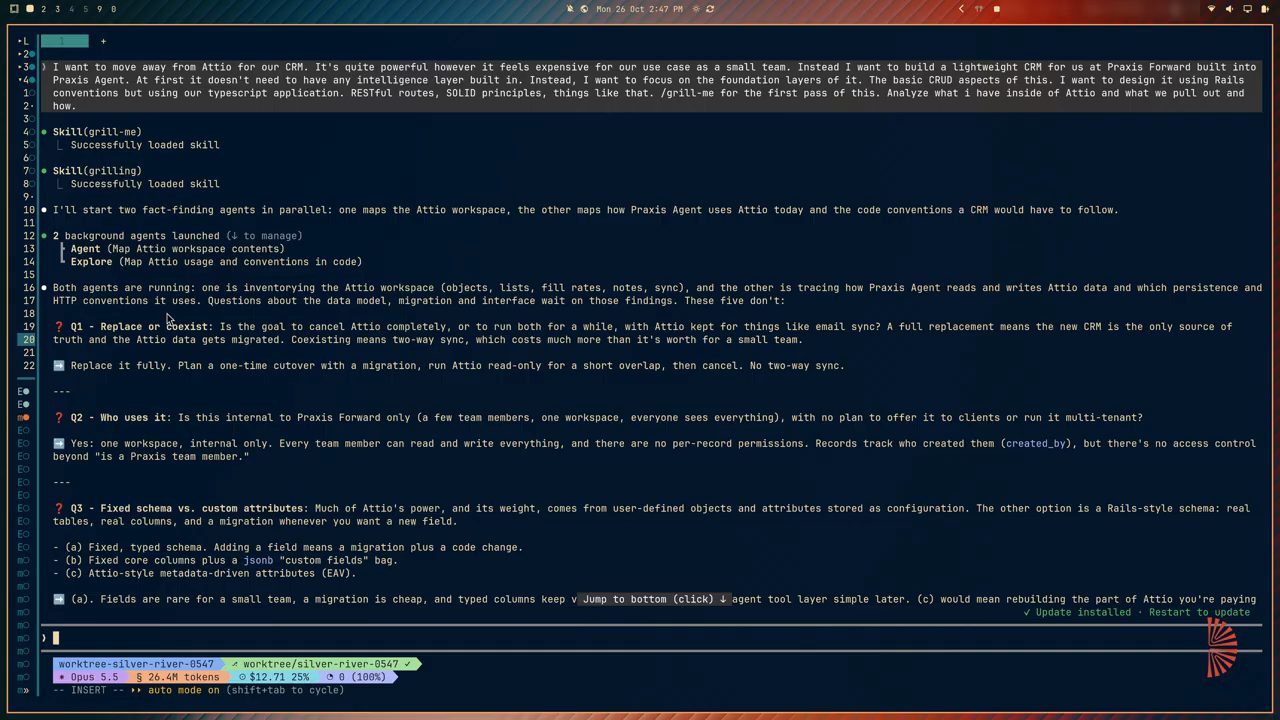Click the date and time display
1280x720 pixels.
pyautogui.click(x=639, y=9)
